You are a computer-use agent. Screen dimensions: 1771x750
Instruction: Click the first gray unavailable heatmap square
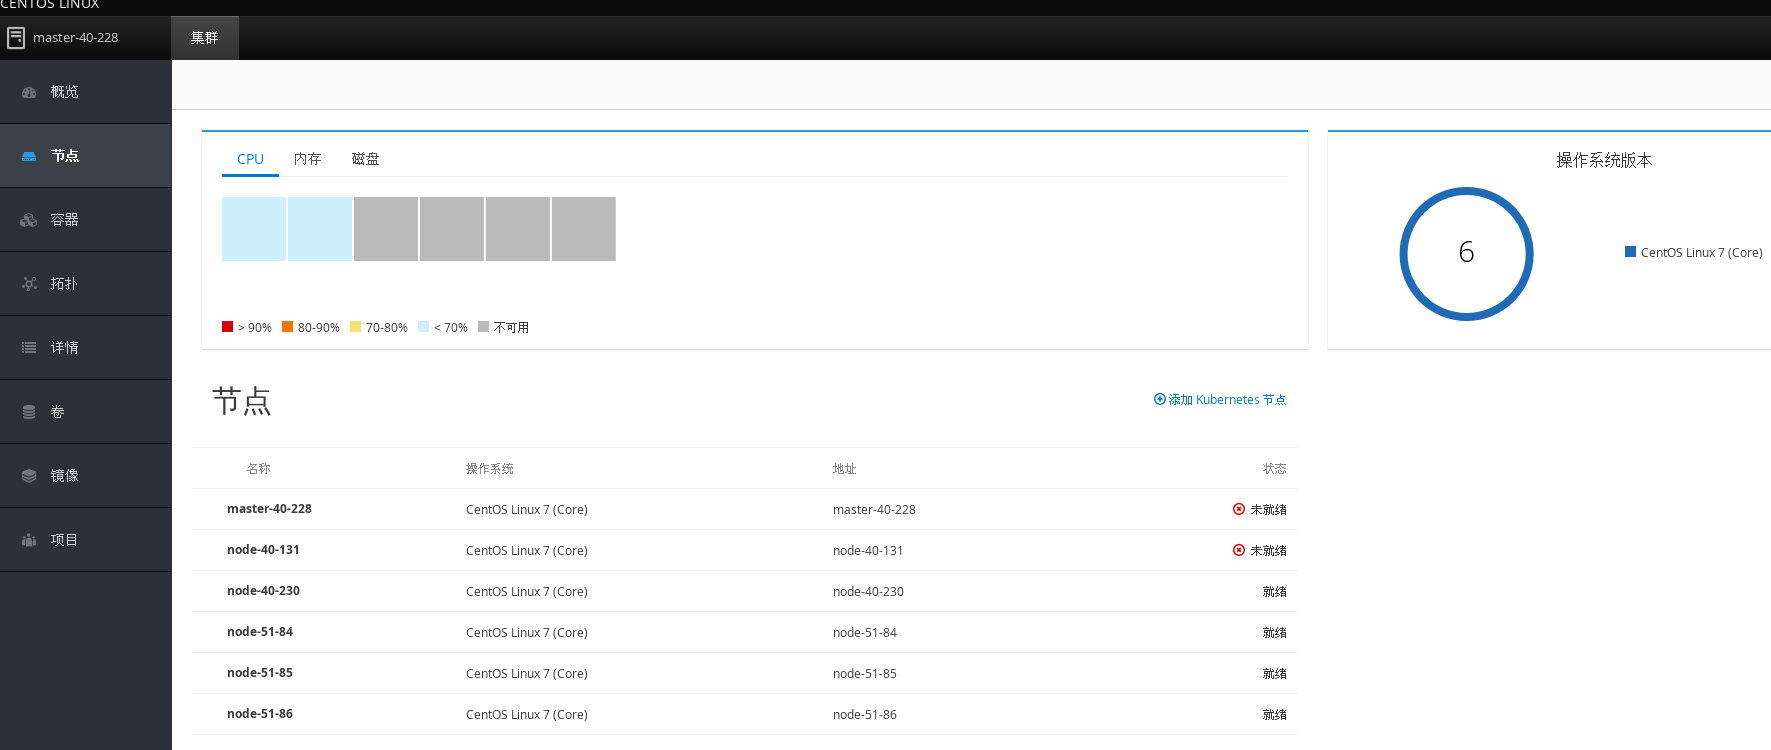[x=386, y=229]
